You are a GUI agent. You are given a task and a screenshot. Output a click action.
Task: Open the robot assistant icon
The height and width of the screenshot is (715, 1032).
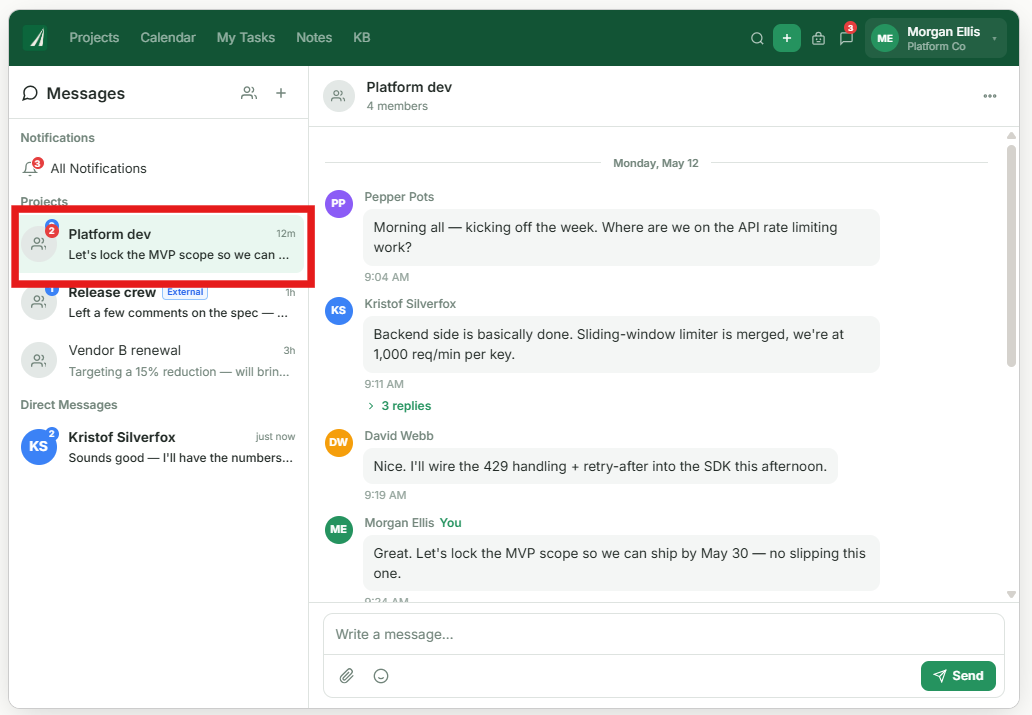coord(818,38)
